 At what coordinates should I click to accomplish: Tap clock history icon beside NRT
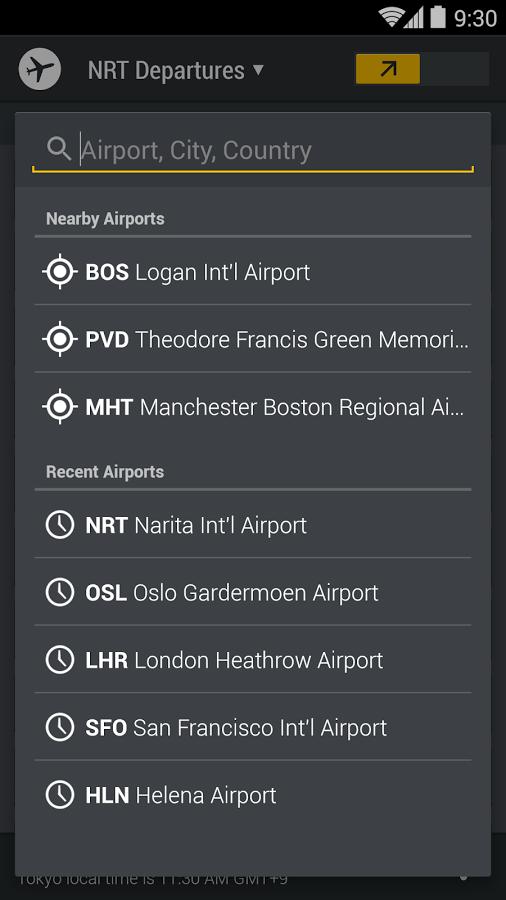coord(60,525)
